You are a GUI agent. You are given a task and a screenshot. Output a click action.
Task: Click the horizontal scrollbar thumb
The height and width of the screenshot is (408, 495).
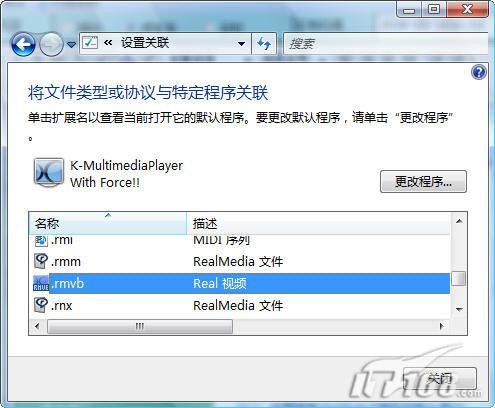pos(140,326)
